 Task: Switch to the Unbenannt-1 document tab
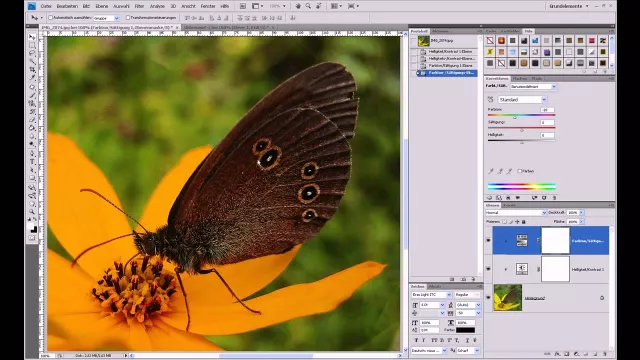tap(229, 27)
